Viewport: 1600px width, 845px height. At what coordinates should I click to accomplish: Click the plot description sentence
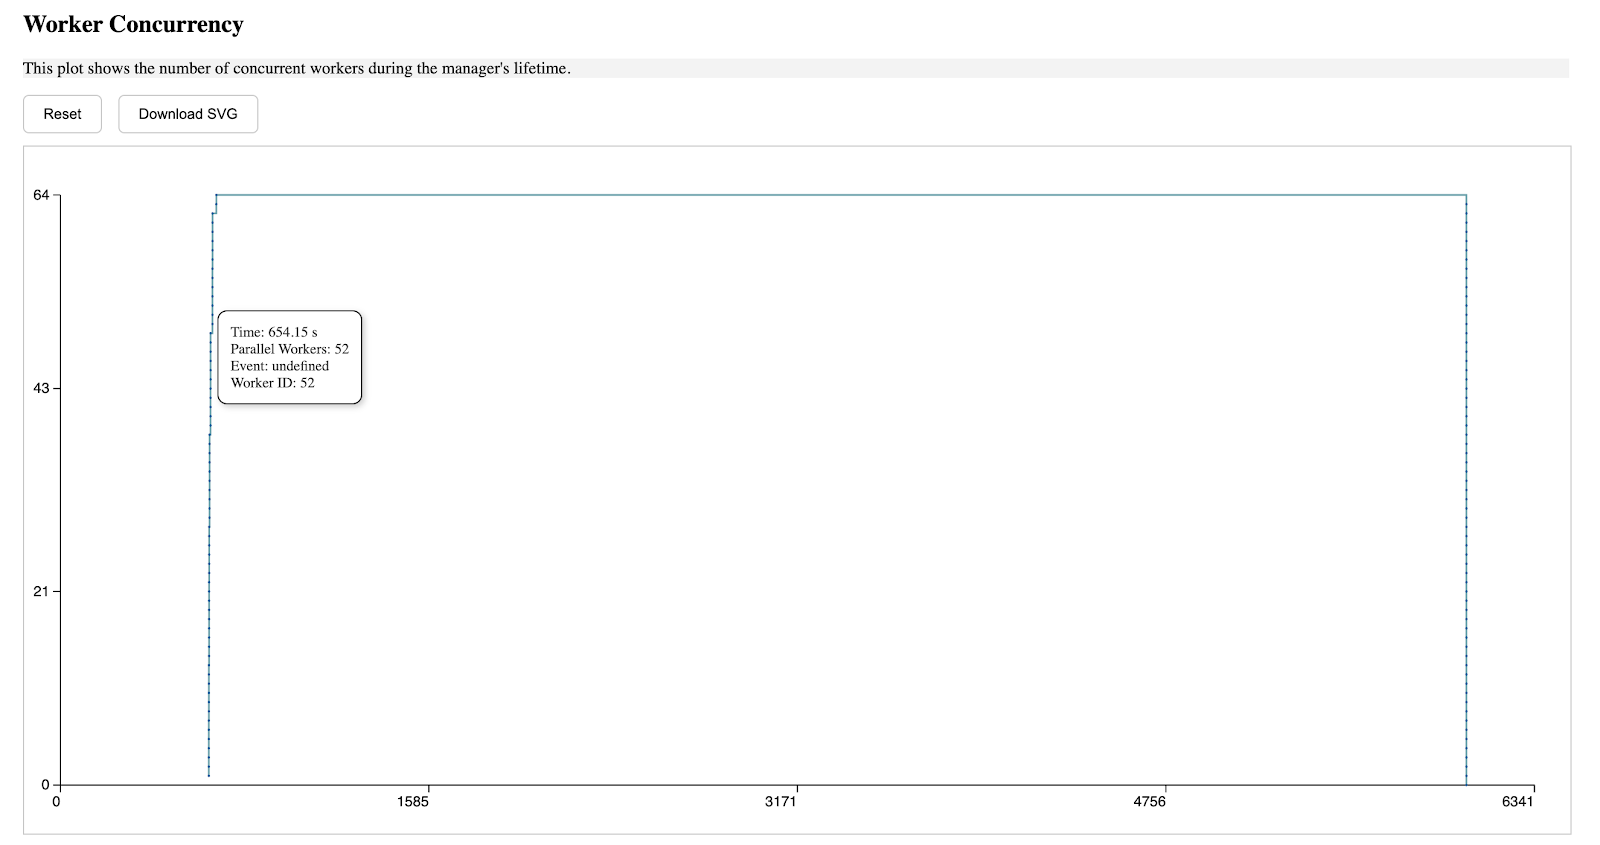[x=296, y=69]
